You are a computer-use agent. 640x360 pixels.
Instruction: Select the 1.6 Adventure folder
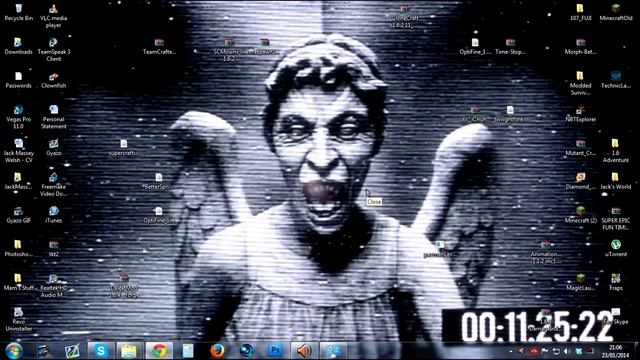tap(616, 150)
